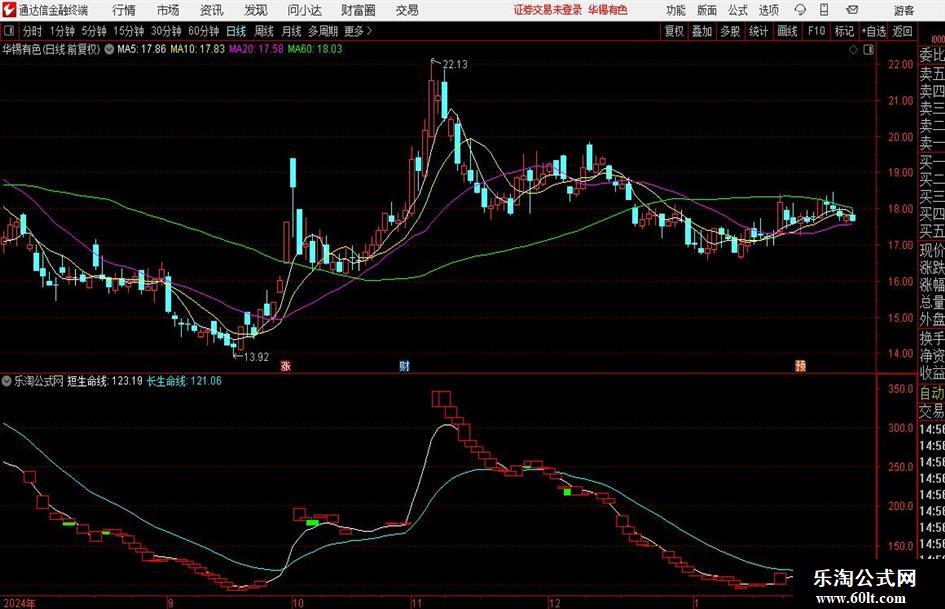Open the 多周期 multi-period view
Screen dimensions: 945x609
click(x=323, y=31)
